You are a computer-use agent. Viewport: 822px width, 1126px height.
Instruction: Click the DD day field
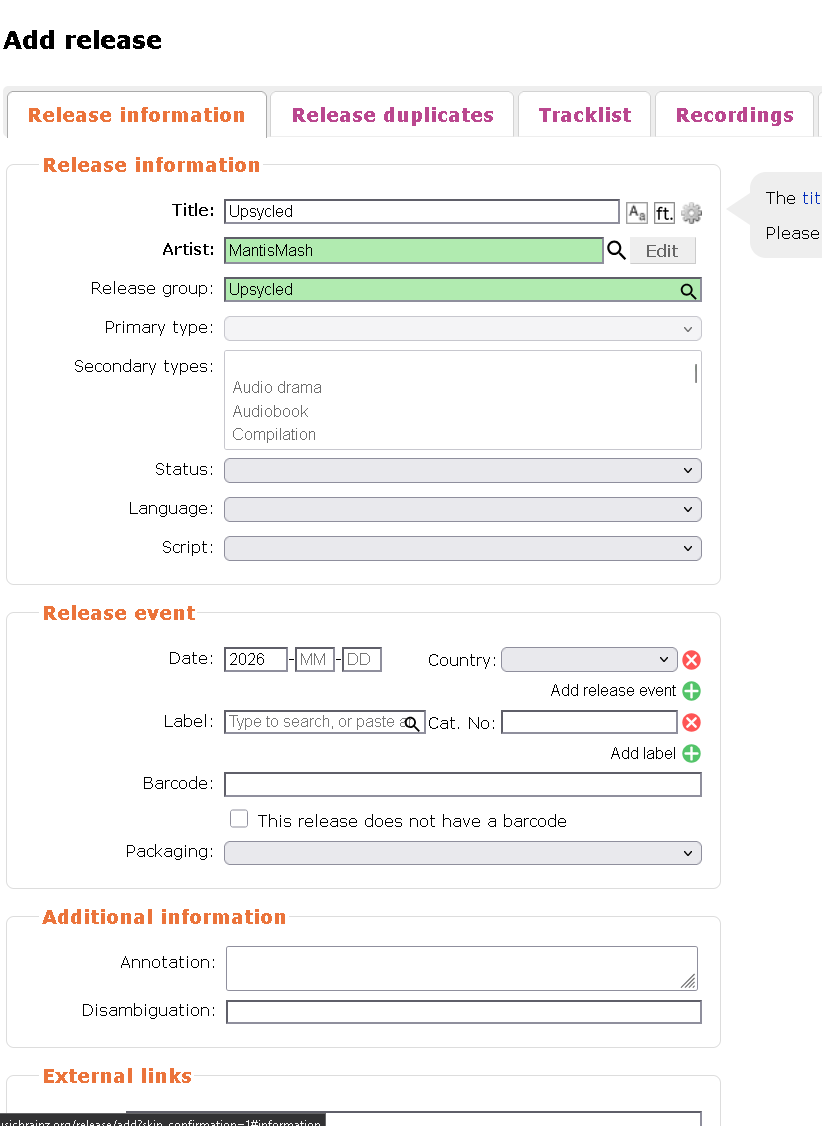362,659
